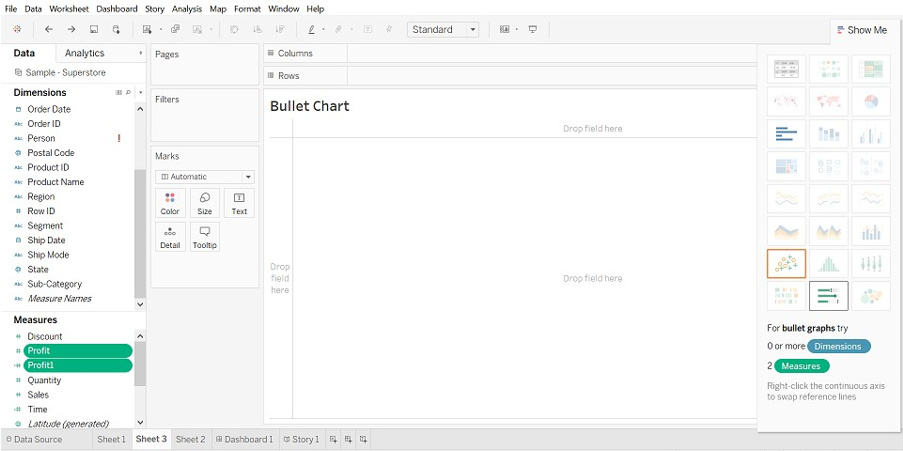Open the Color mark card
Viewport: 903px width, 451px height.
[x=170, y=203]
